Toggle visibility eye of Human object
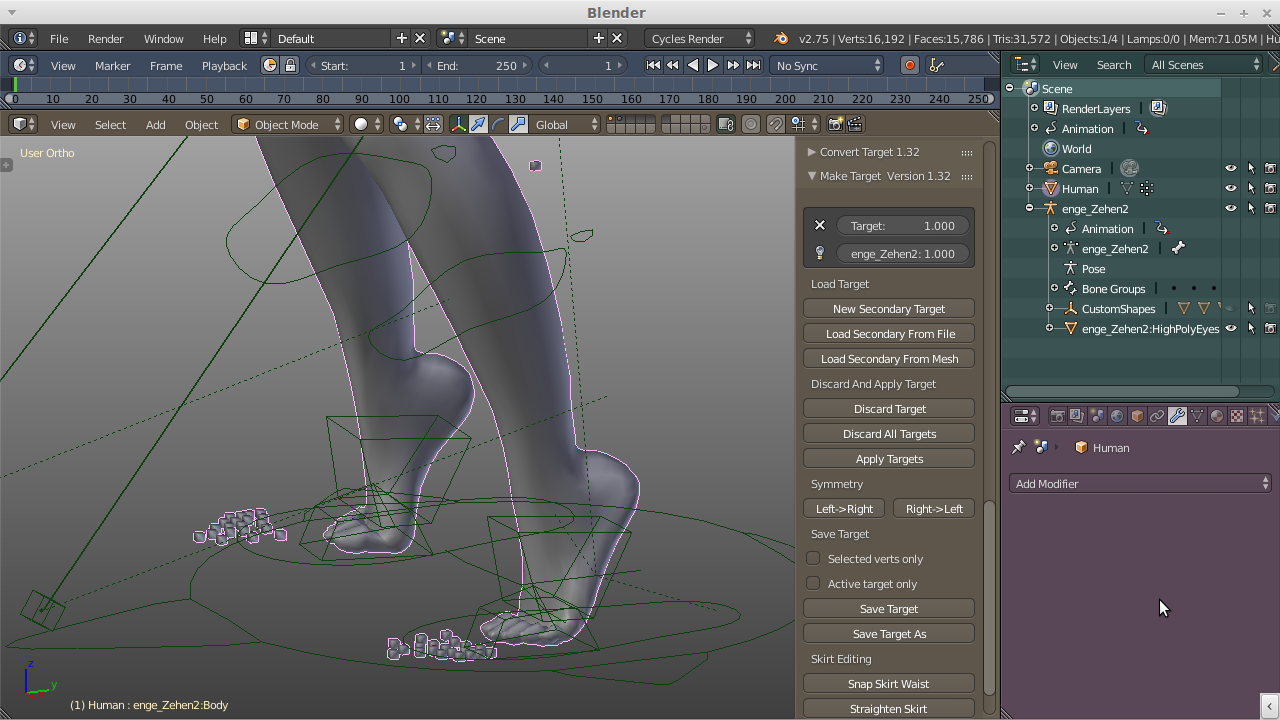 (1231, 188)
